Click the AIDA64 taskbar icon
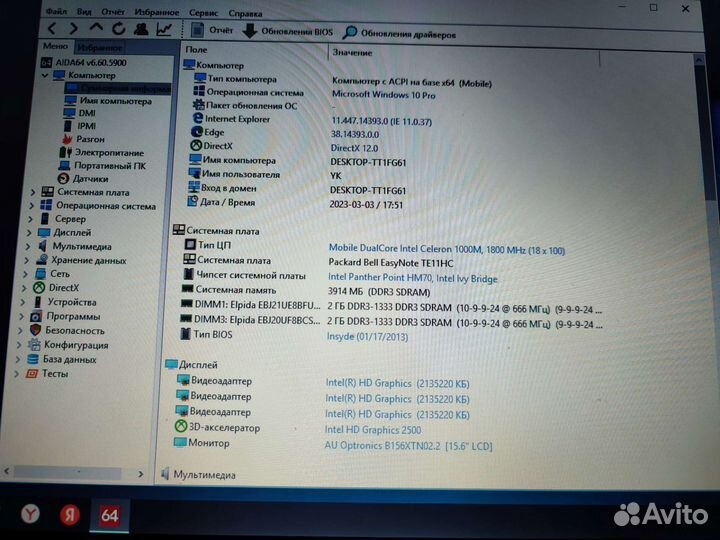 click(109, 515)
